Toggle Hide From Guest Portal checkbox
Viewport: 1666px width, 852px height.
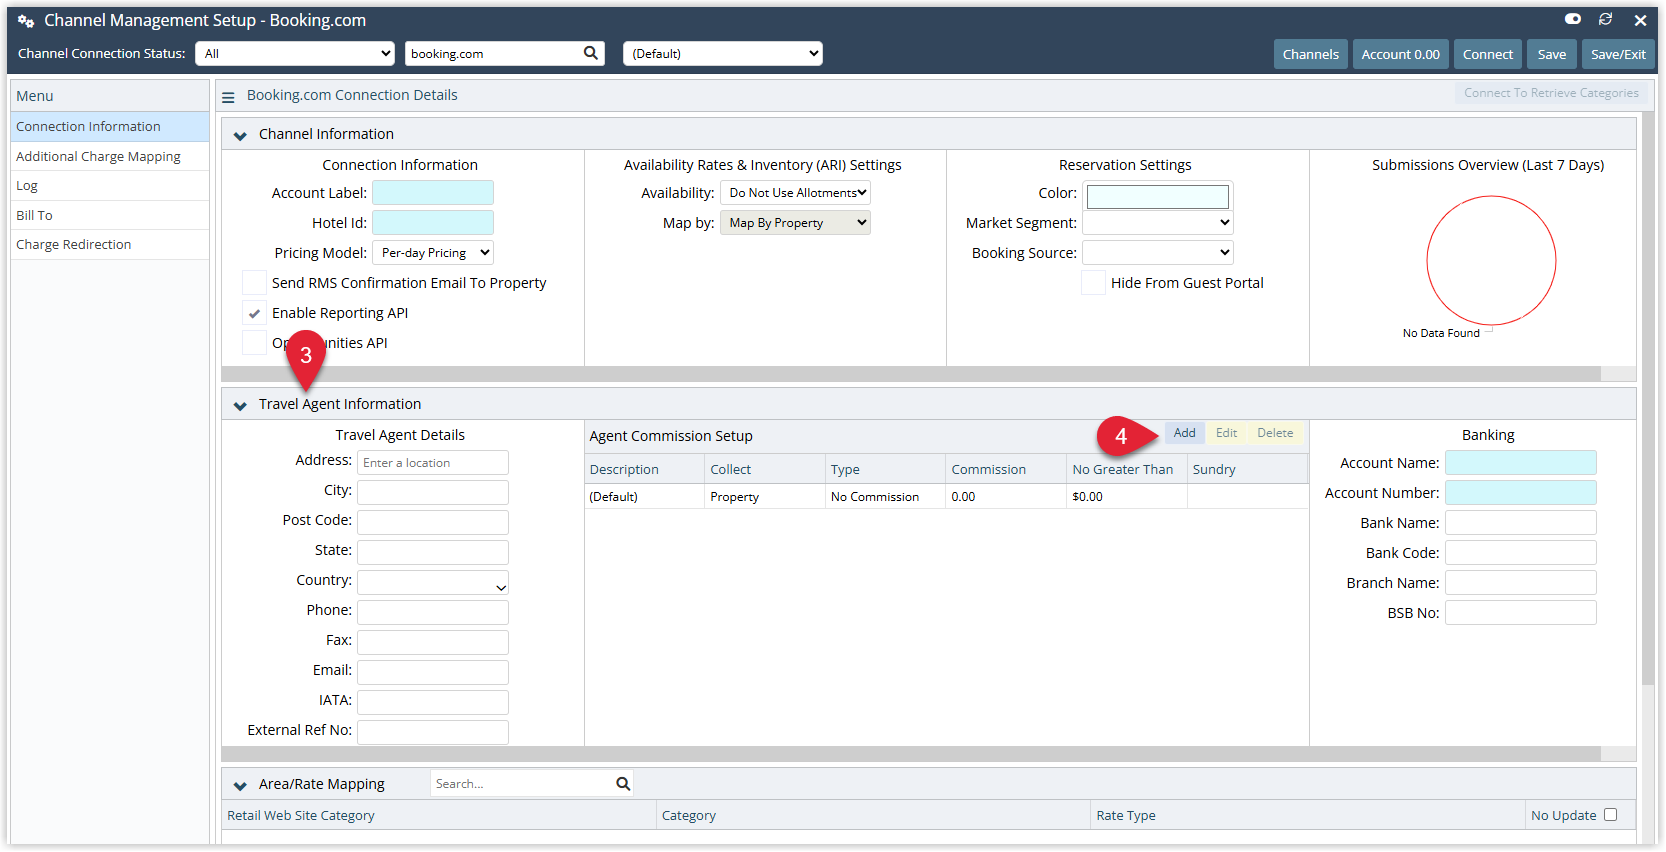pyautogui.click(x=1094, y=283)
